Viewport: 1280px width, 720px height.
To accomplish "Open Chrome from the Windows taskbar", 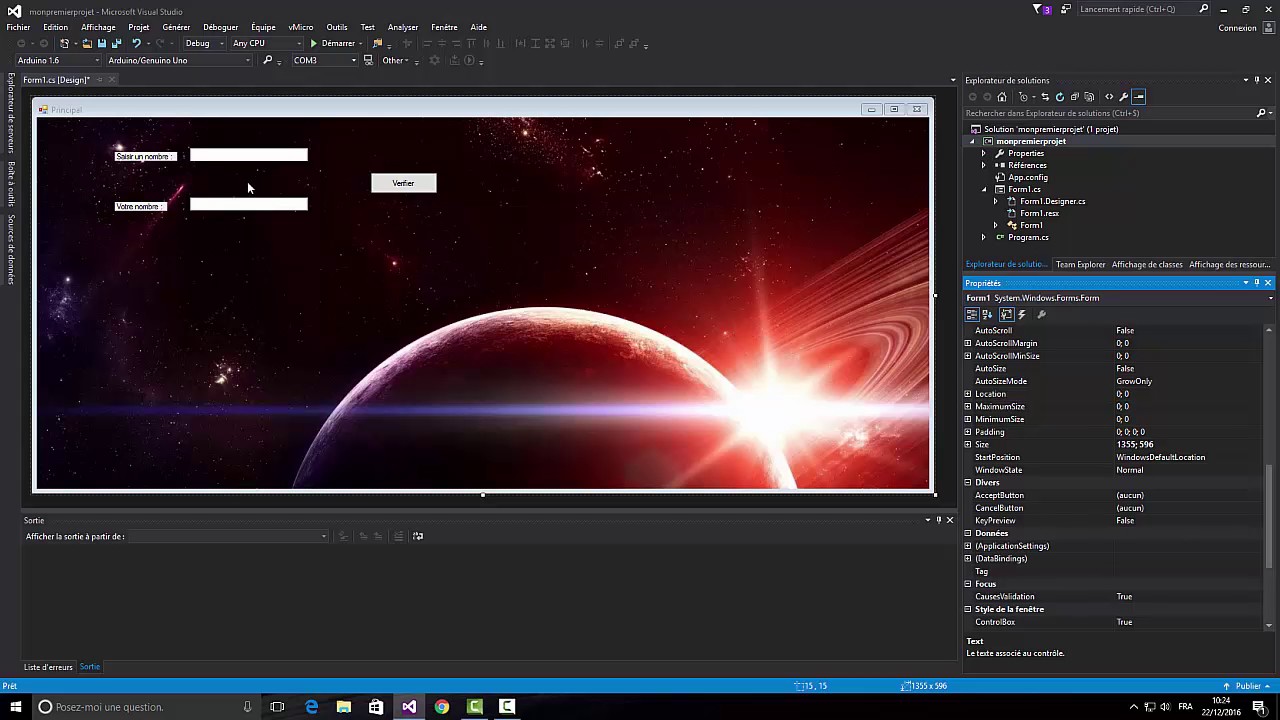I will point(441,707).
